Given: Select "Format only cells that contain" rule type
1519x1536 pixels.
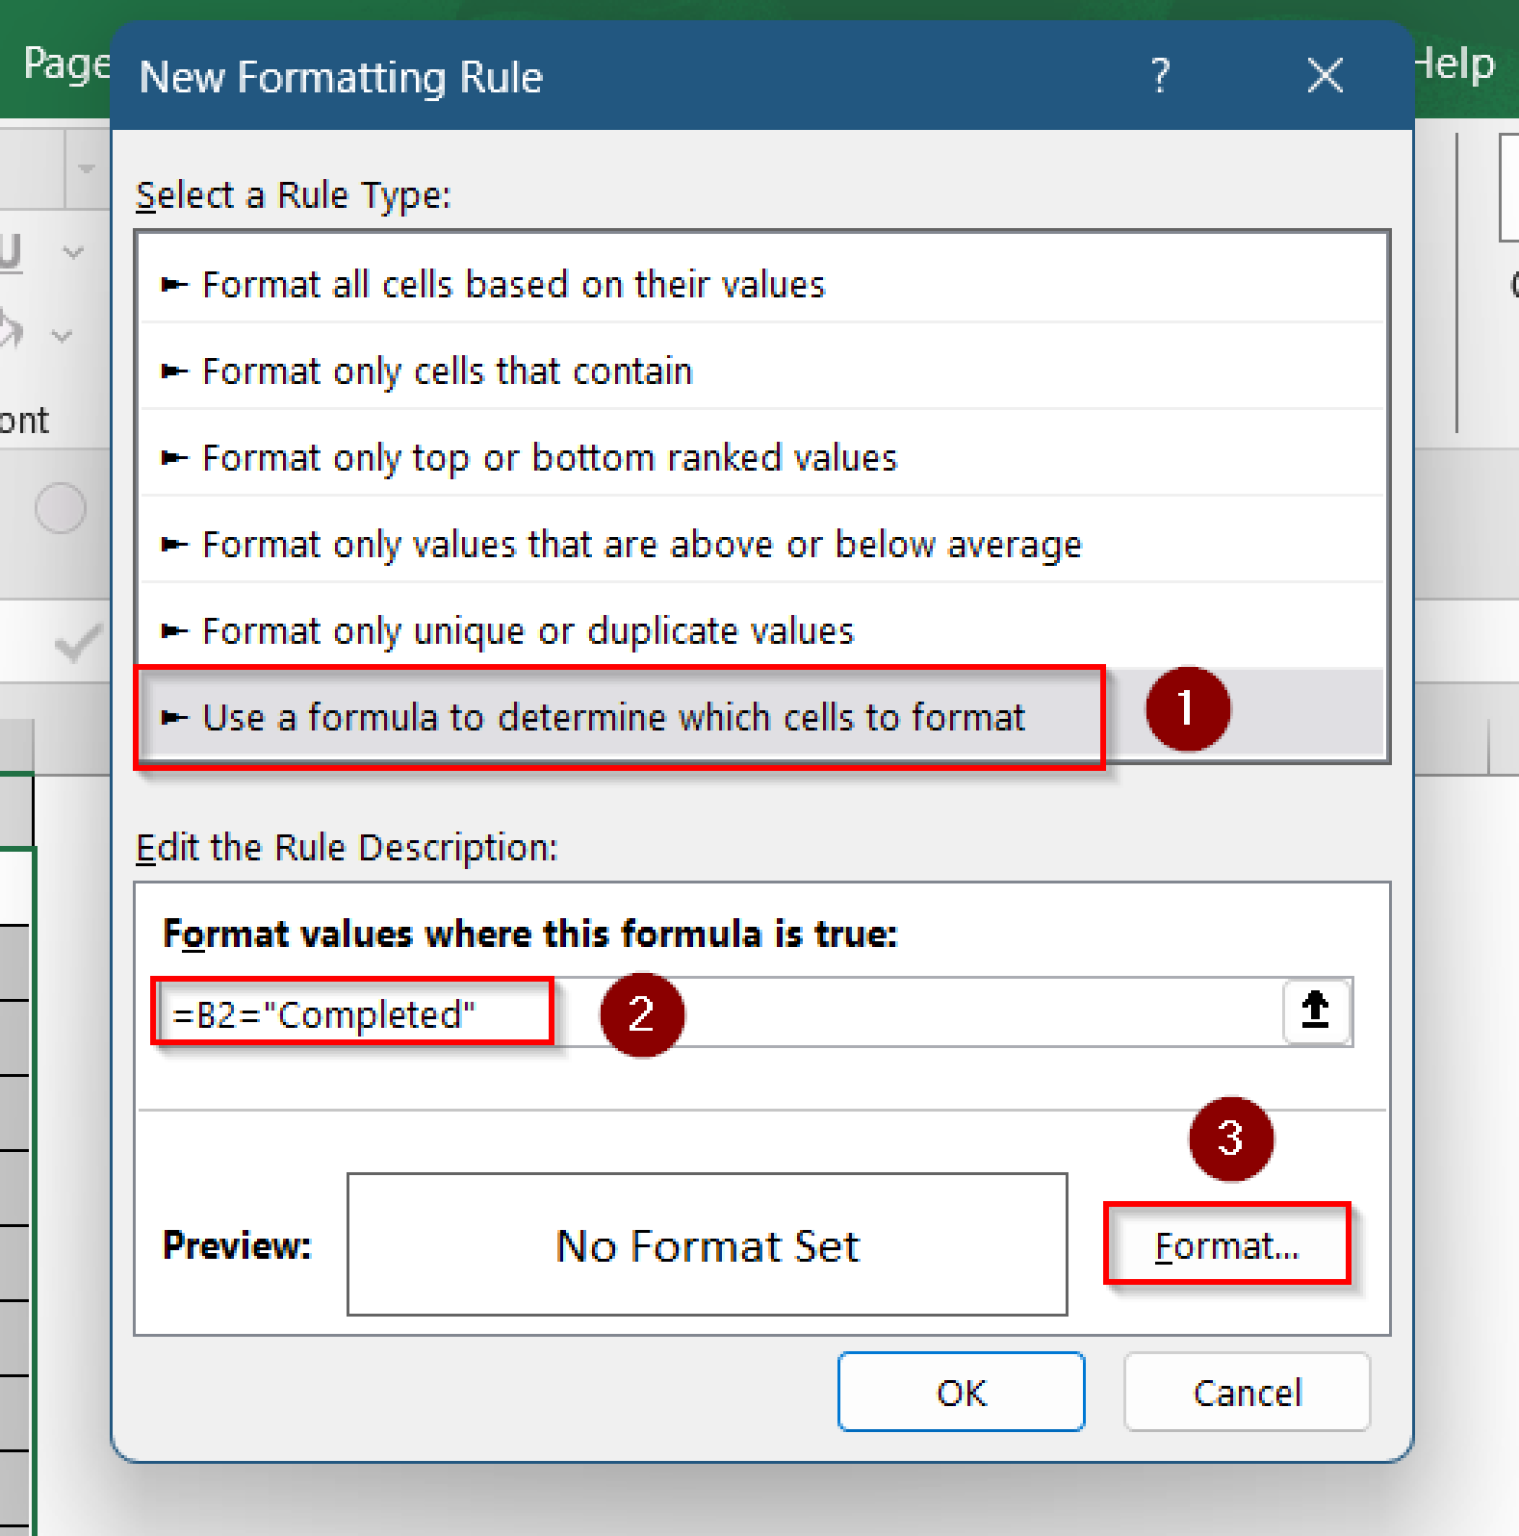Looking at the screenshot, I should pos(446,370).
